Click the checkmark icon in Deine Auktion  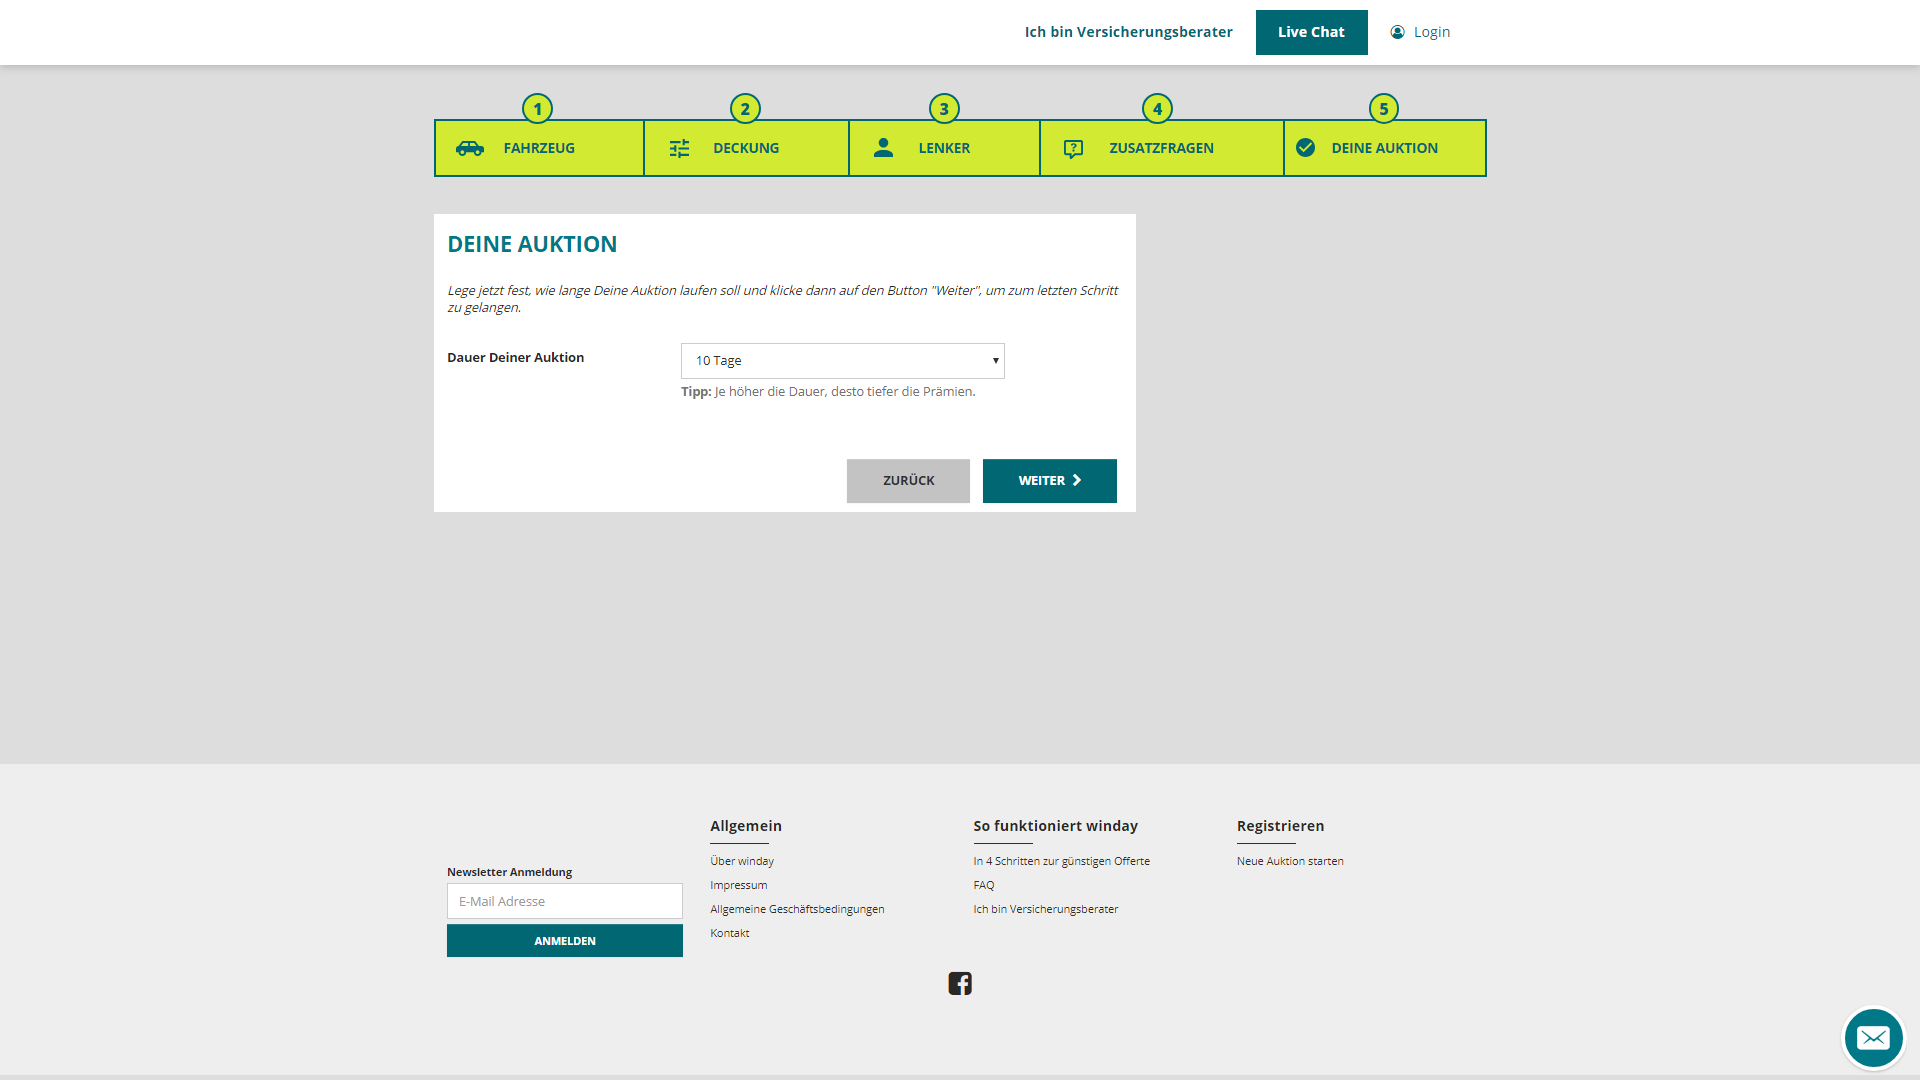(1305, 148)
